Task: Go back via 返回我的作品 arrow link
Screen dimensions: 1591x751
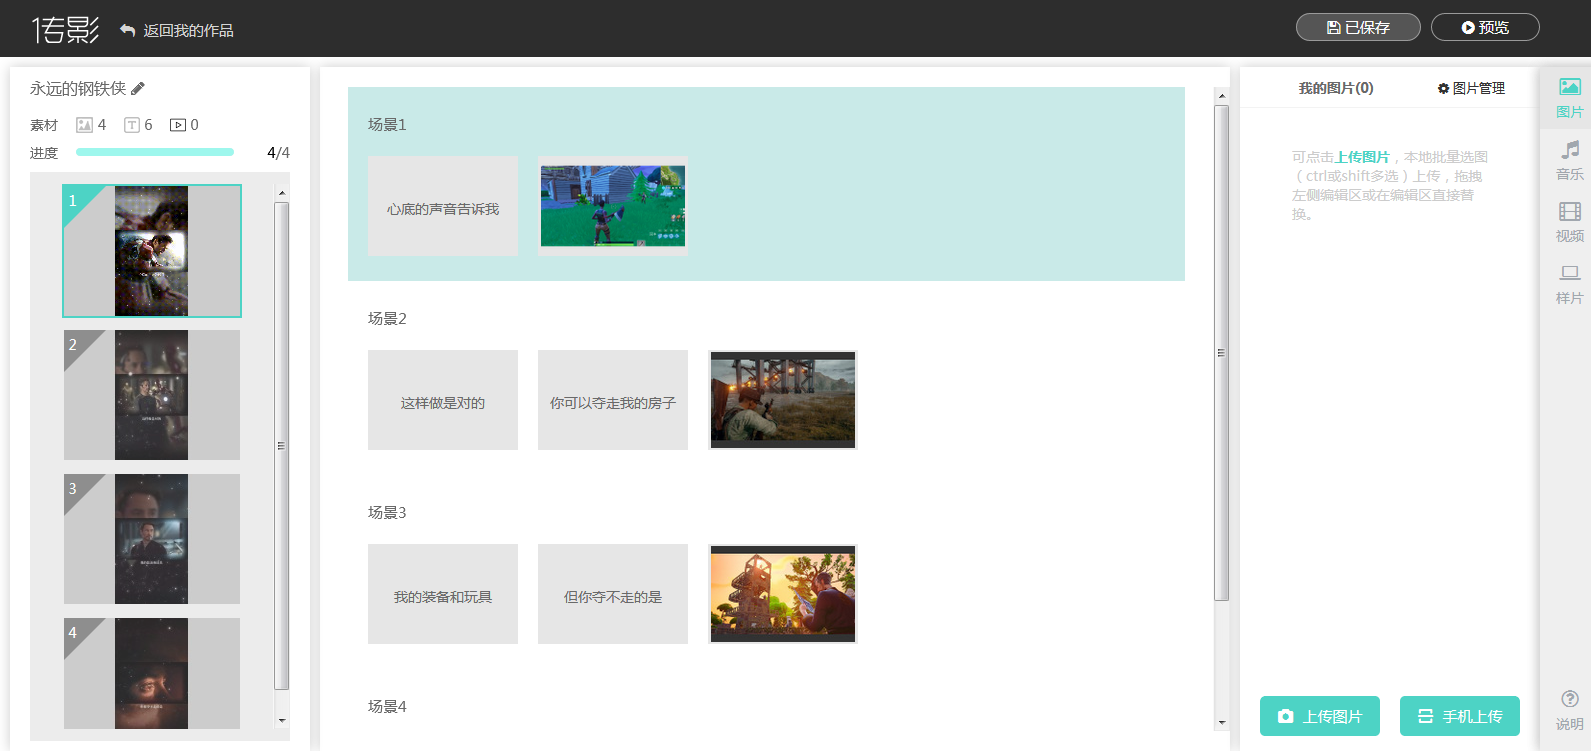Action: pyautogui.click(x=176, y=31)
